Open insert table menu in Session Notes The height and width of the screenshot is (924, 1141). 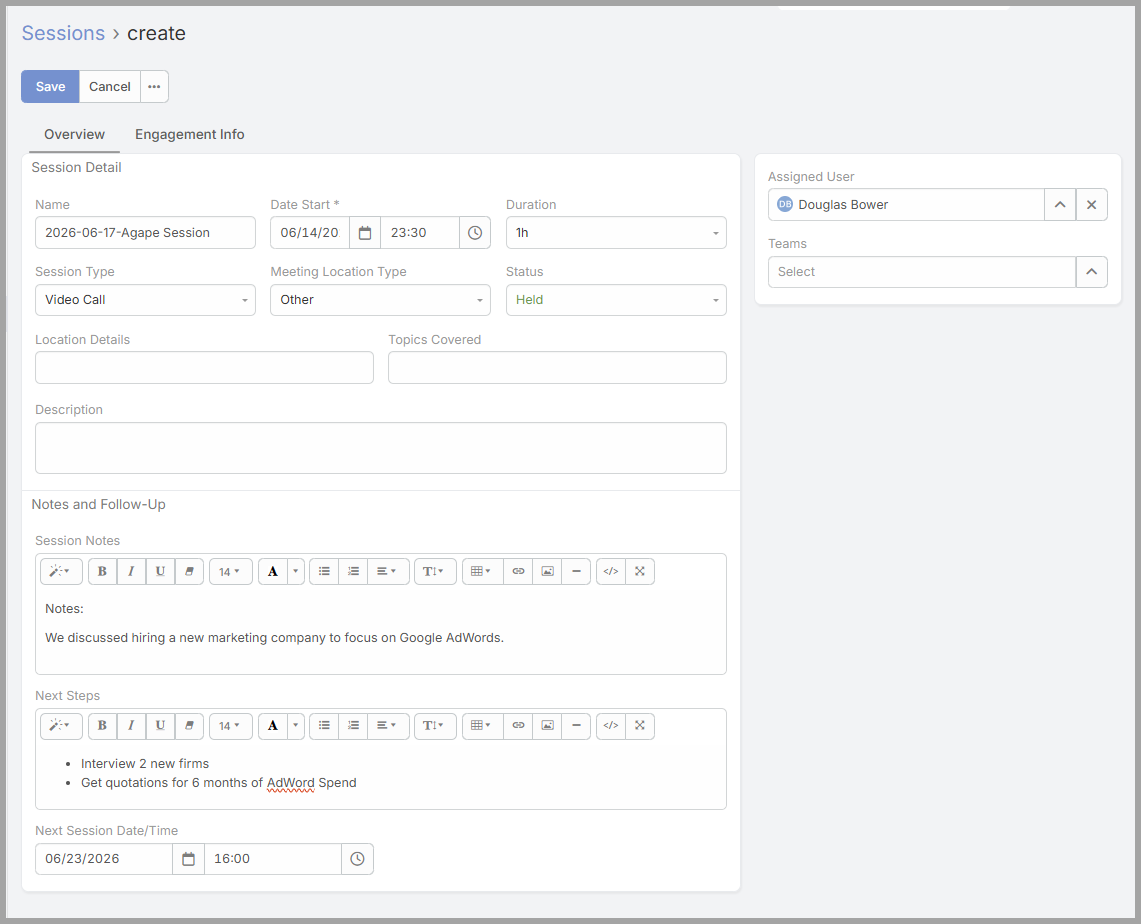click(482, 571)
